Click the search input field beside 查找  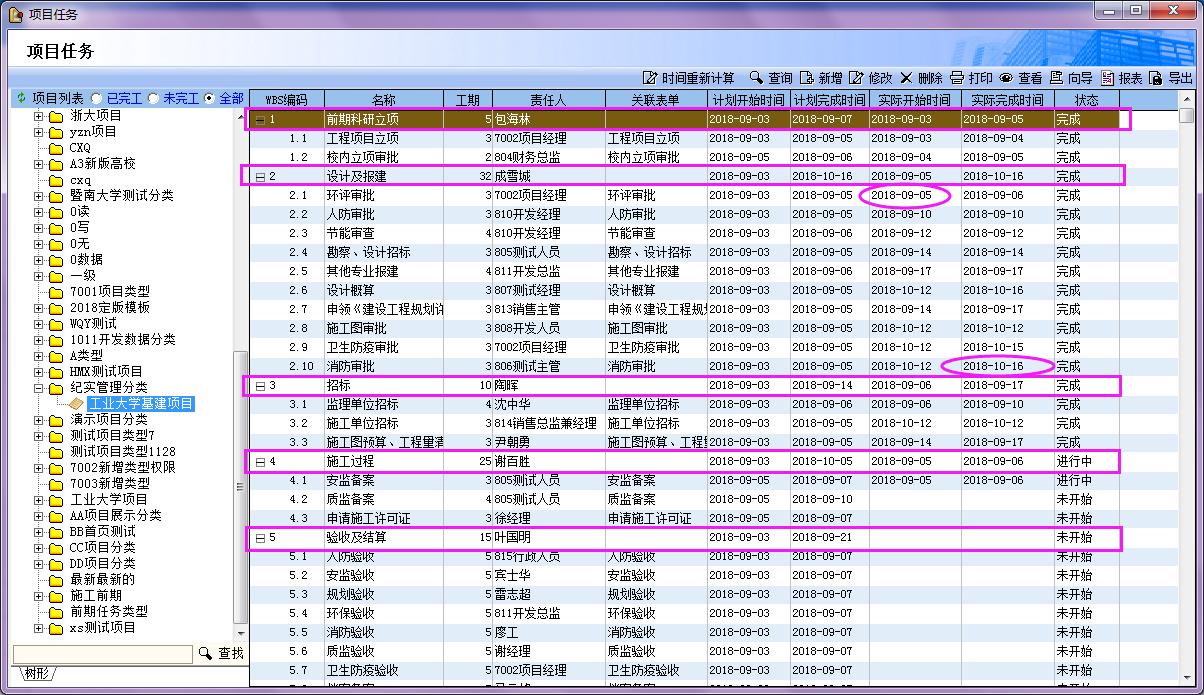point(102,653)
